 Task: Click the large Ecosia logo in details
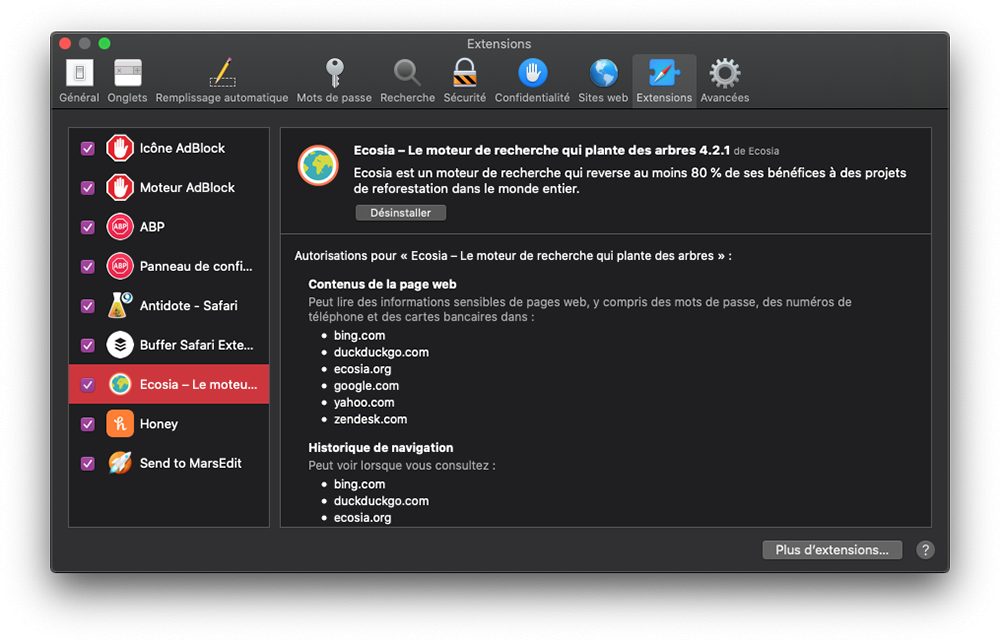318,166
